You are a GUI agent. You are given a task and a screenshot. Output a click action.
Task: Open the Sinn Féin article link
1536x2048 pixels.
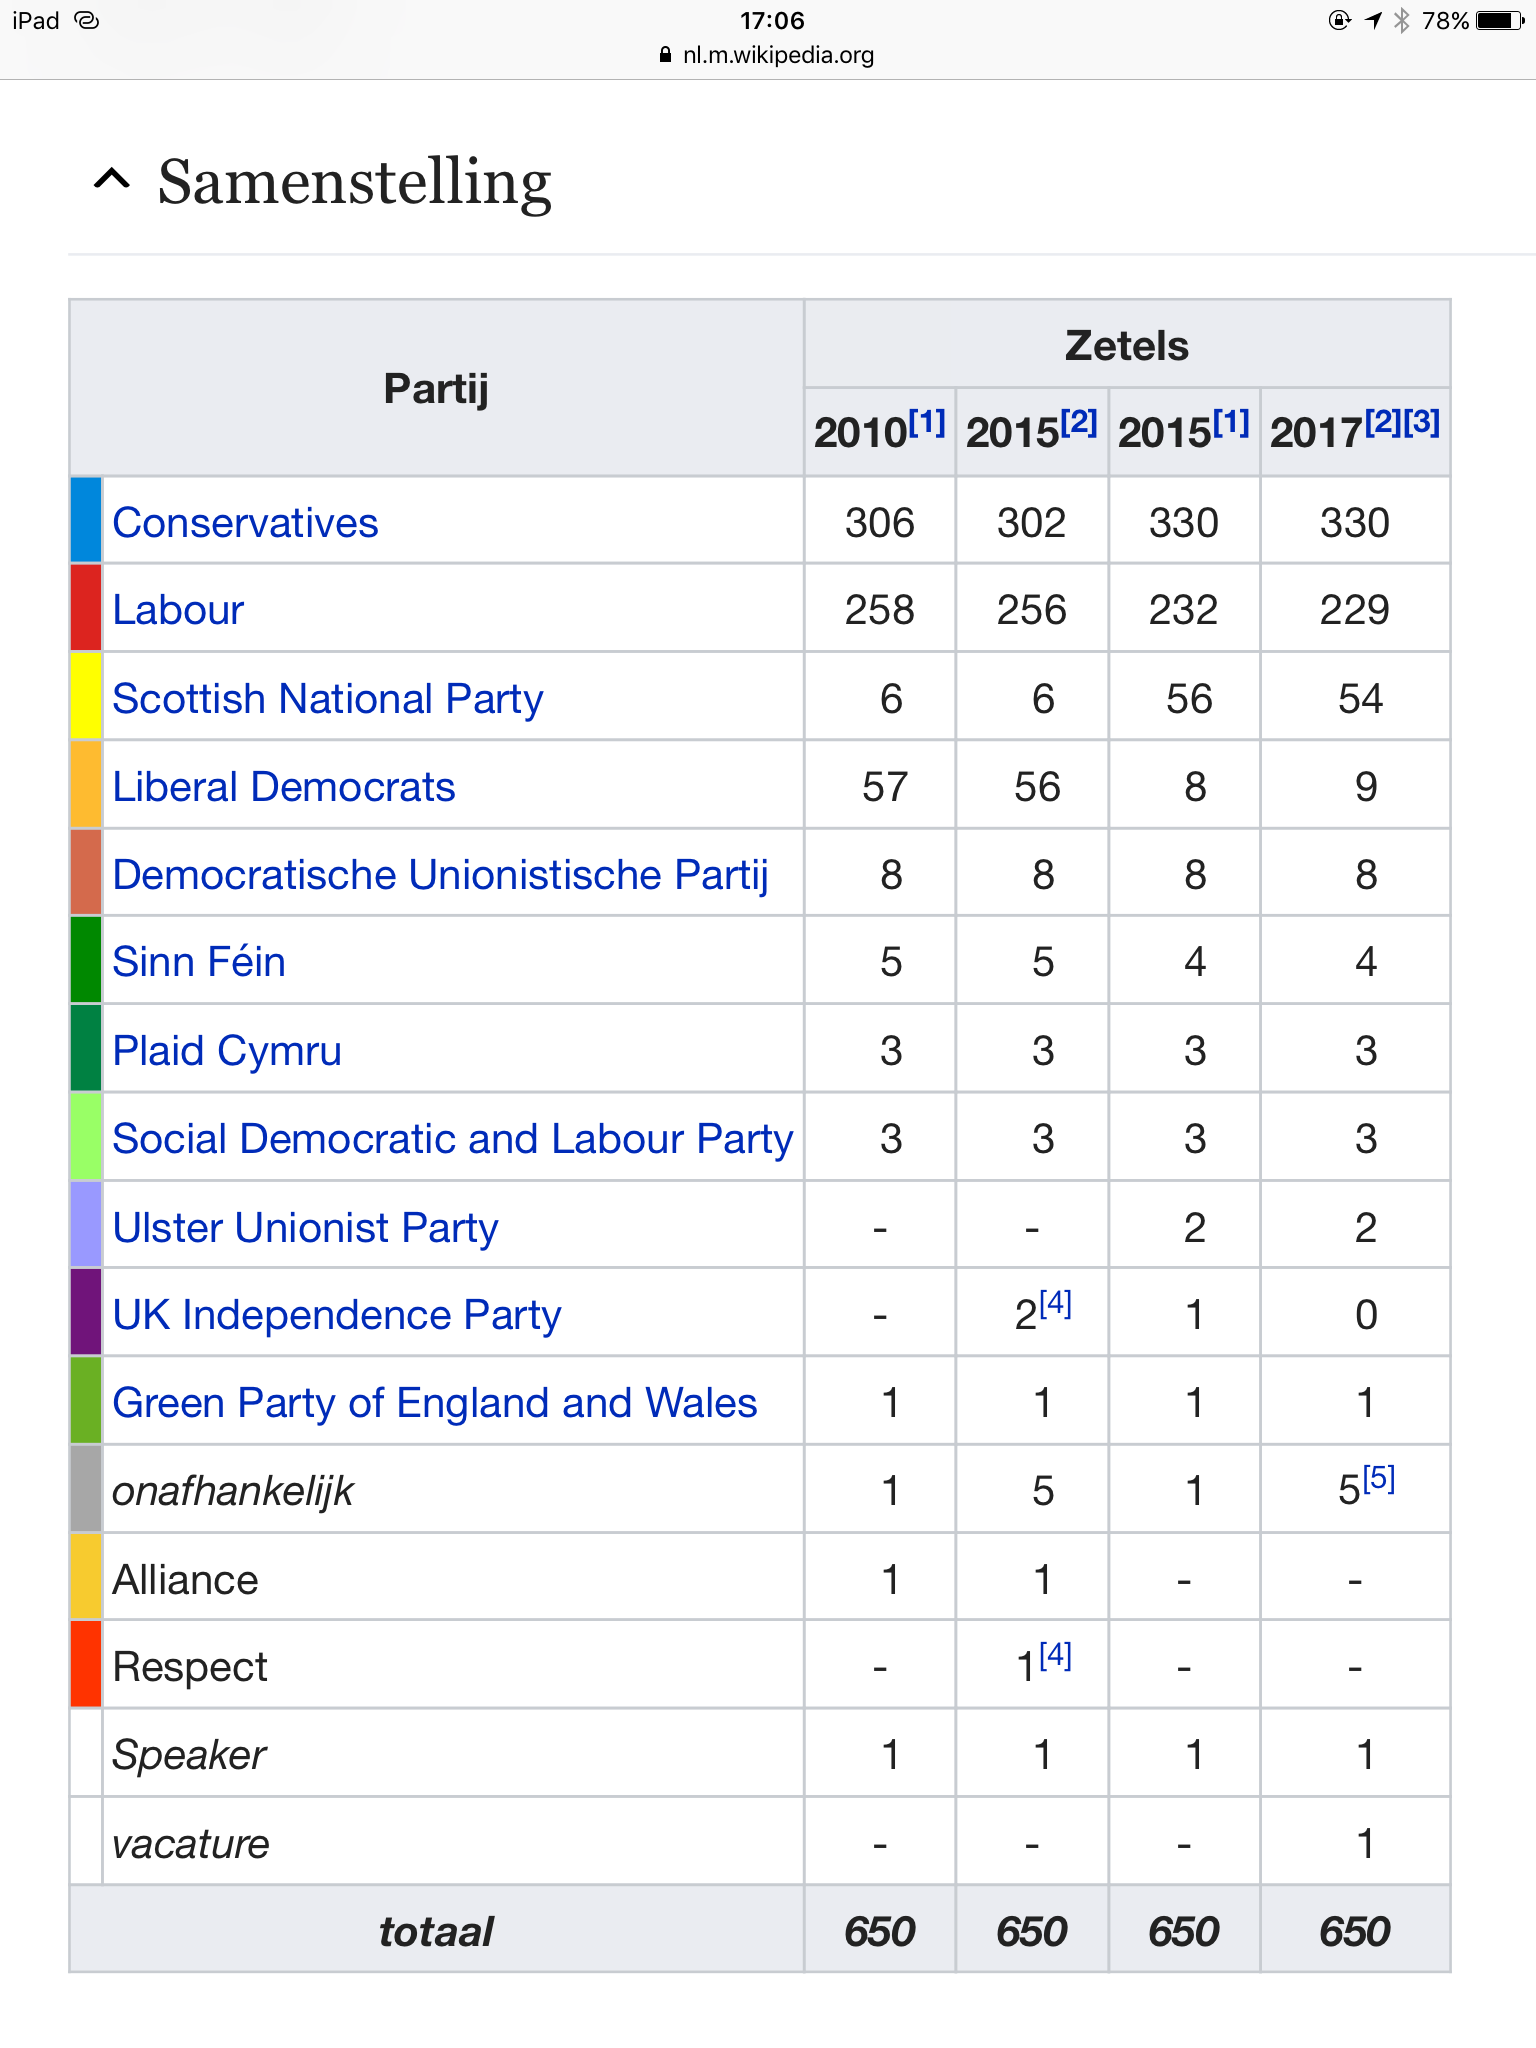(199, 962)
